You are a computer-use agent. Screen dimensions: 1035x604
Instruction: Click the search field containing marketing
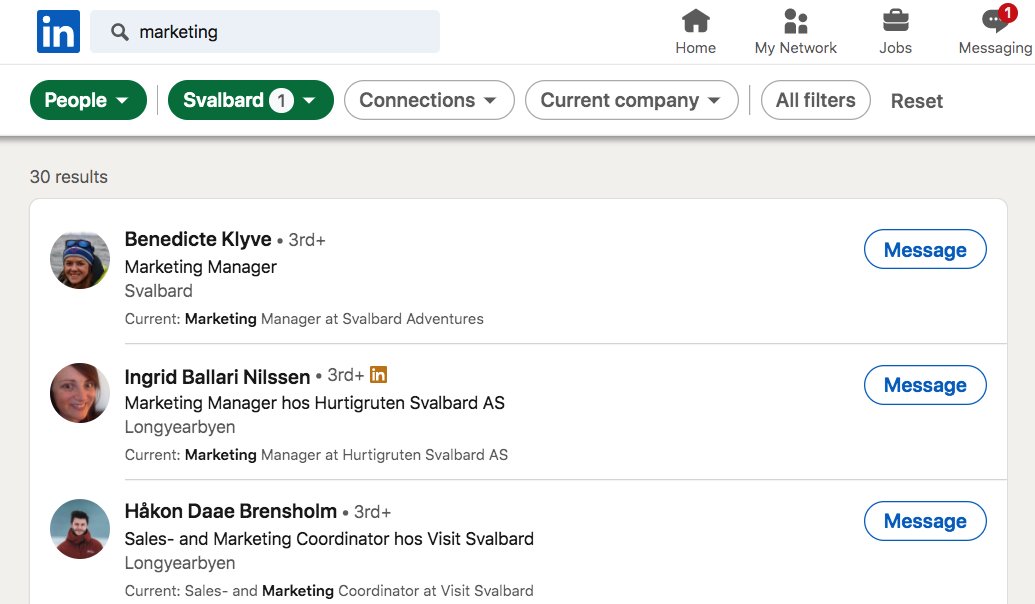280,32
